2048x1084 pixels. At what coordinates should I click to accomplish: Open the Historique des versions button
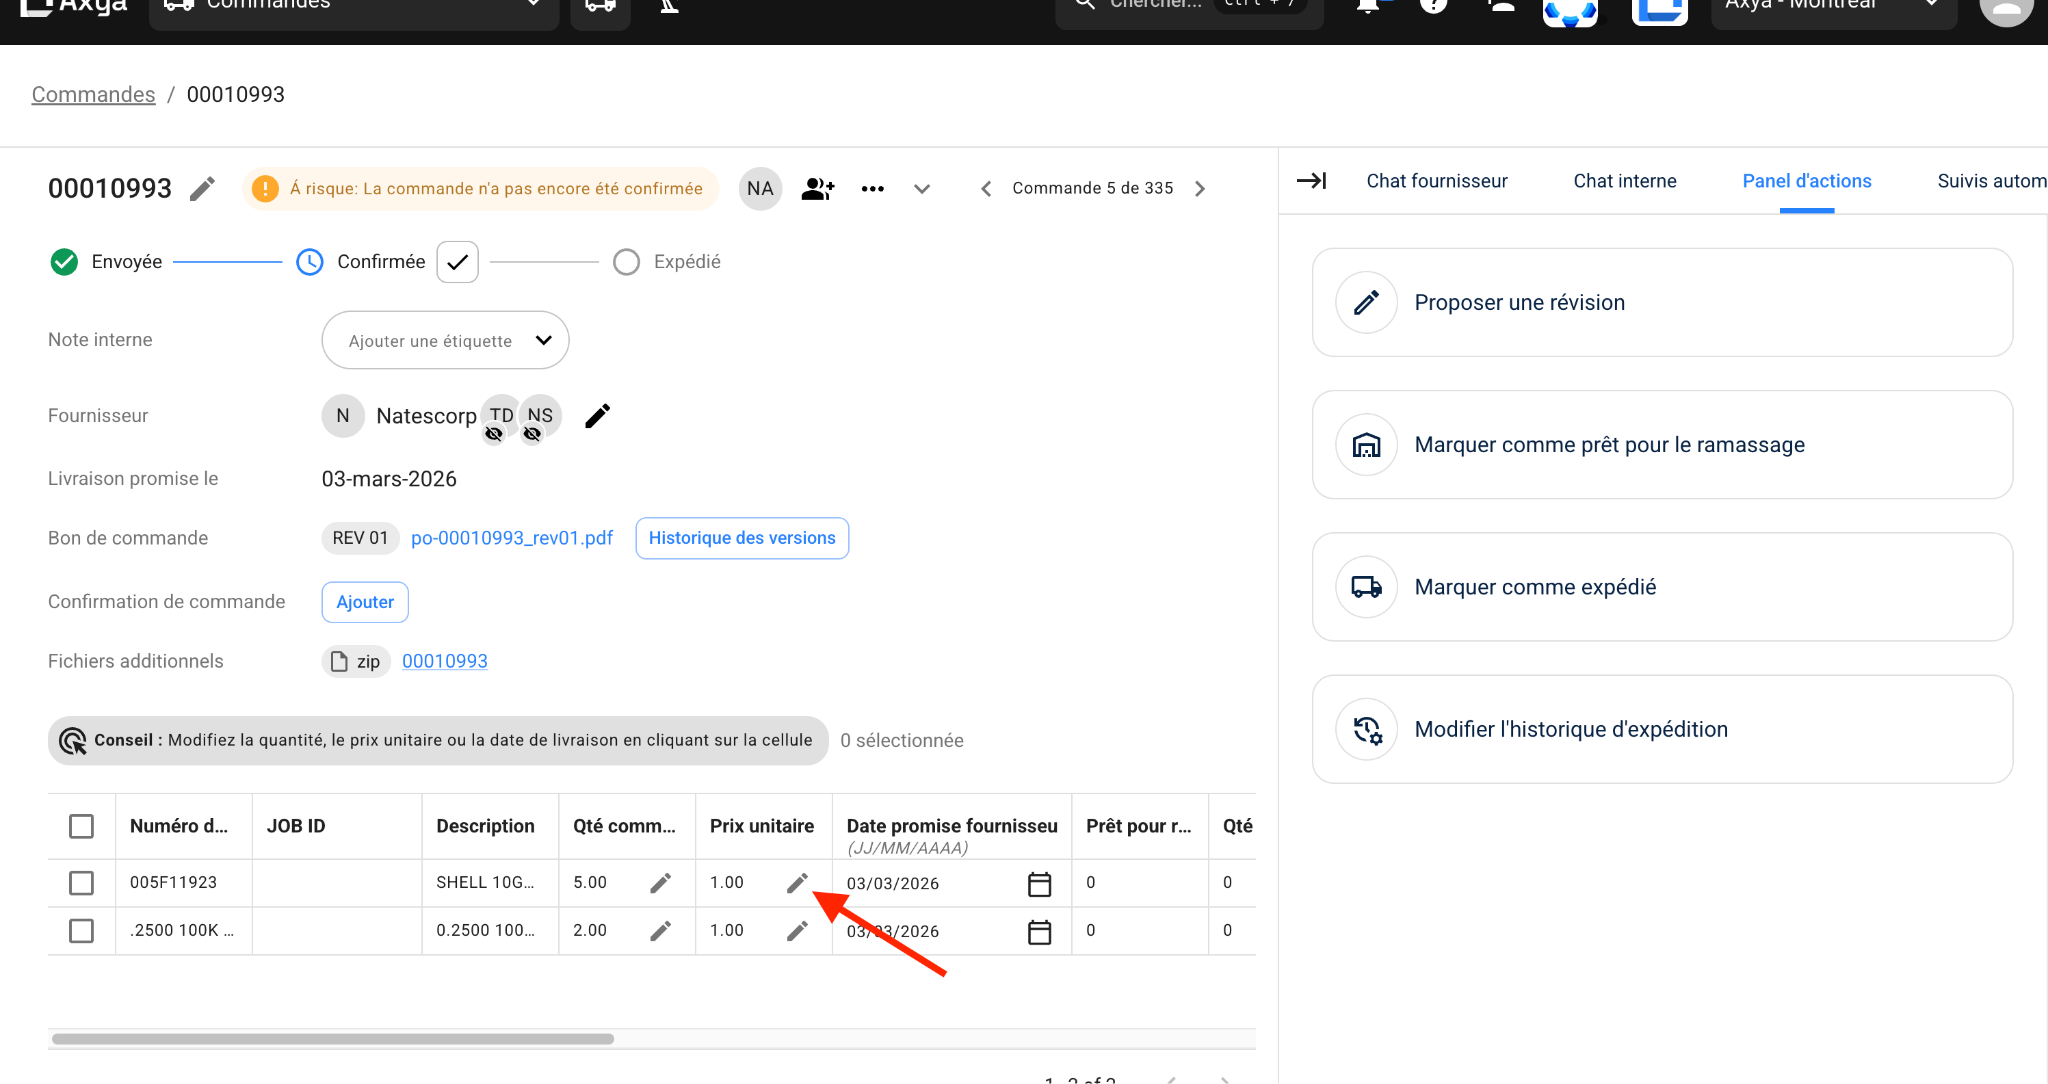pyautogui.click(x=741, y=538)
